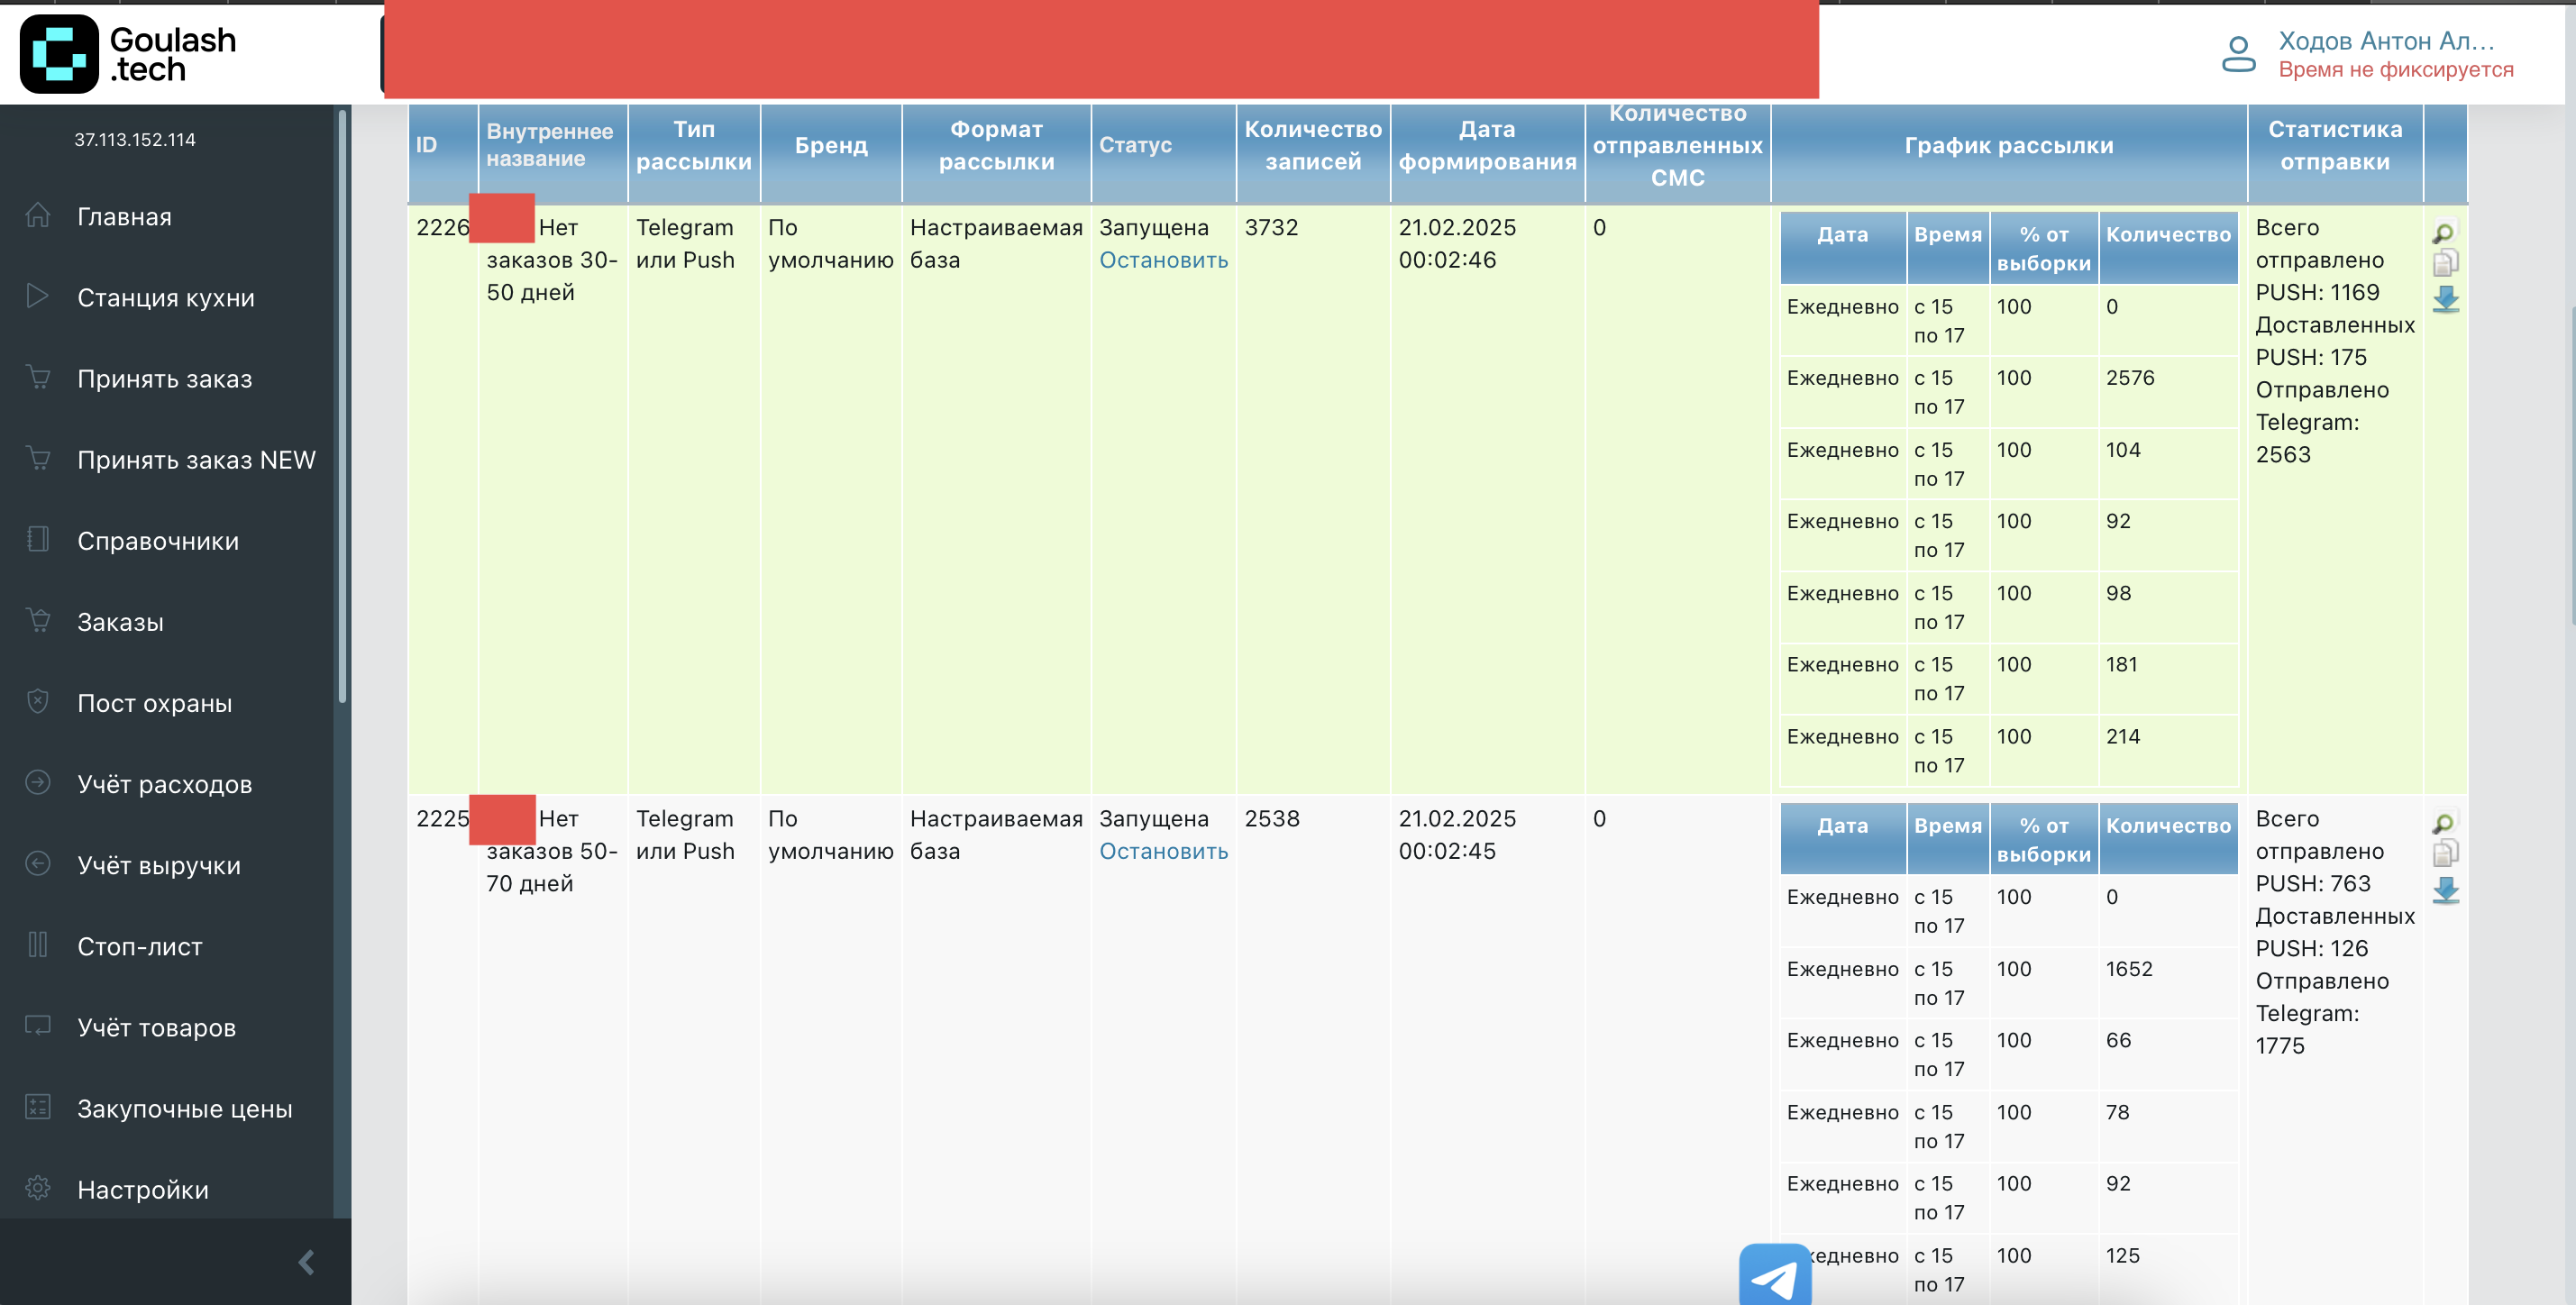Click the download icon for mailing 2225

click(x=2446, y=890)
